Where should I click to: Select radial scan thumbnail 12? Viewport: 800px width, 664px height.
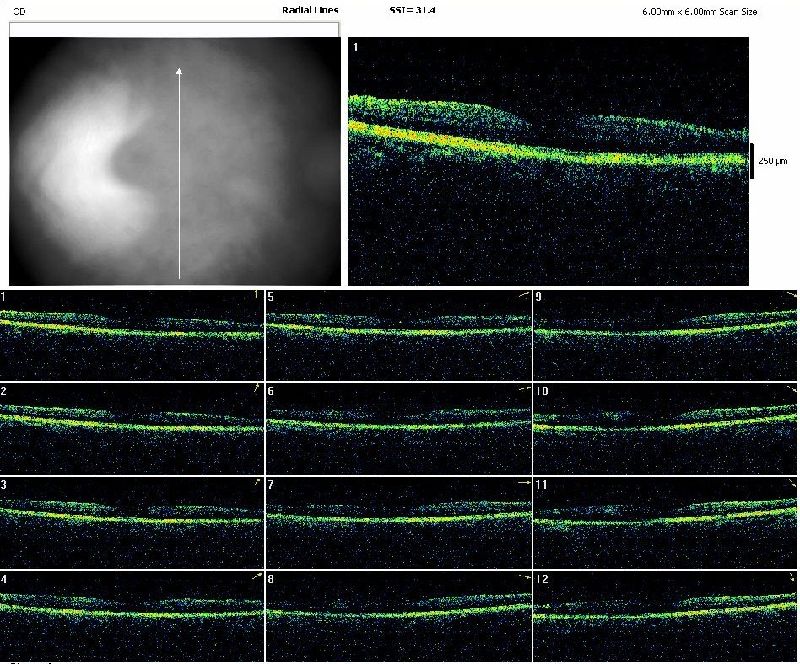pyautogui.click(x=666, y=615)
